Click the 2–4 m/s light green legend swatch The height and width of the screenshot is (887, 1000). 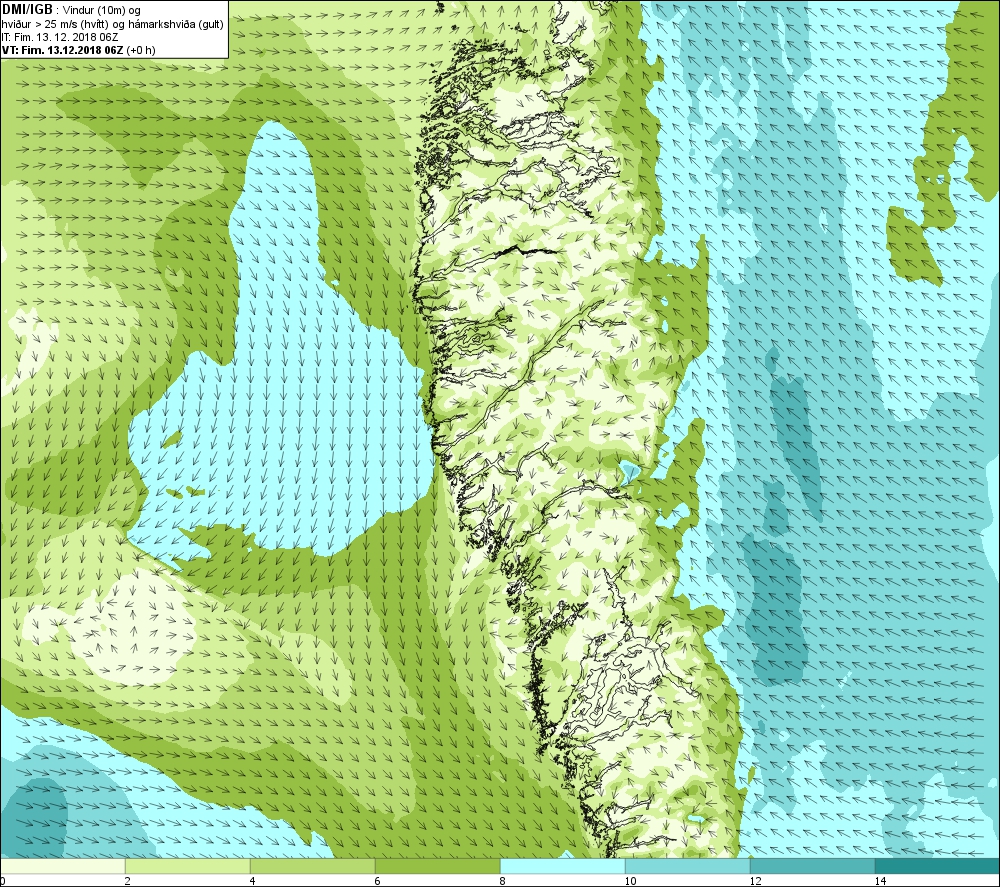pos(188,866)
